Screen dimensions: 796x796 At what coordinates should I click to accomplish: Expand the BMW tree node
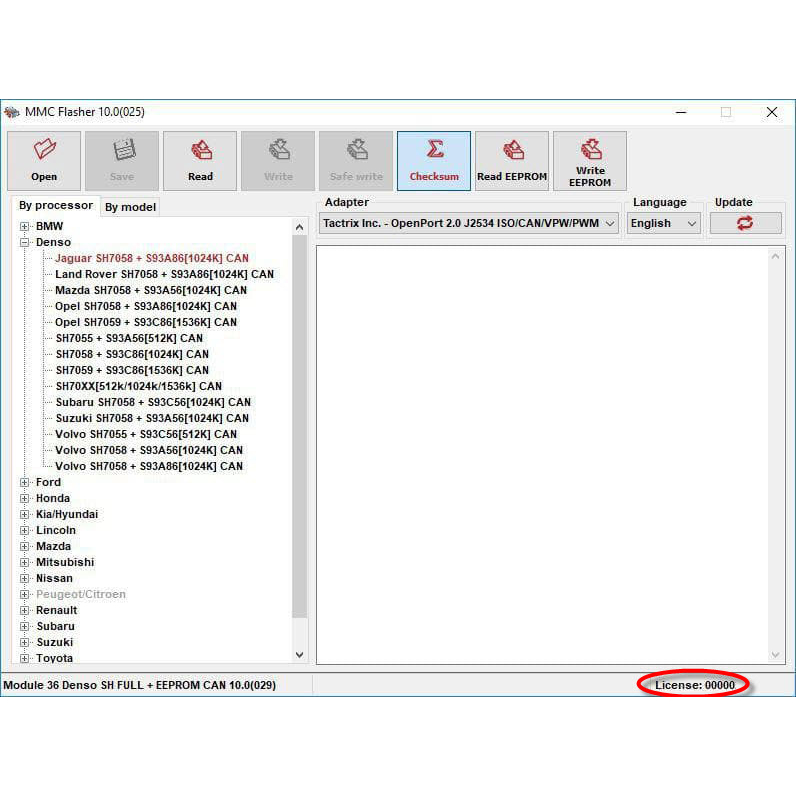[x=24, y=226]
